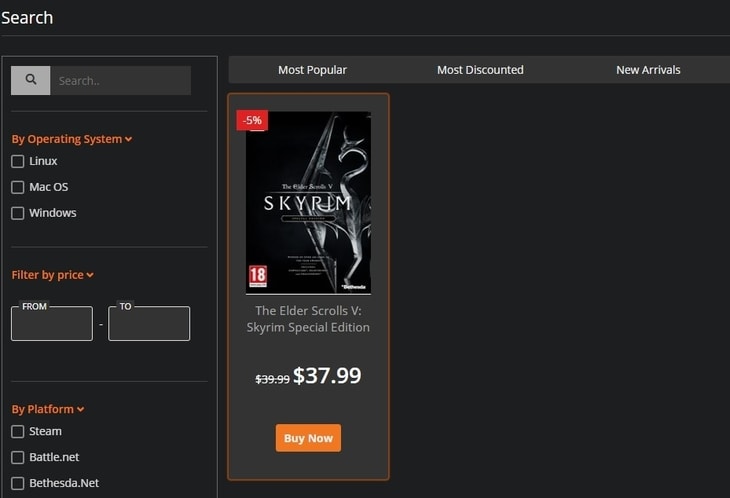Image resolution: width=730 pixels, height=498 pixels.
Task: Click the Search page heading
Action: point(27,18)
